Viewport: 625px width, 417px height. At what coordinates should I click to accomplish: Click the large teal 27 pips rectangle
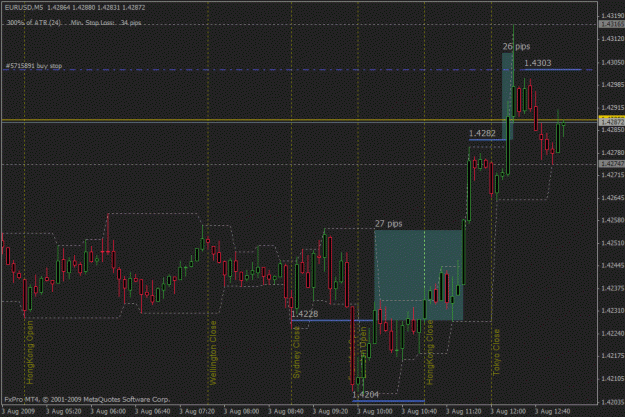click(419, 275)
